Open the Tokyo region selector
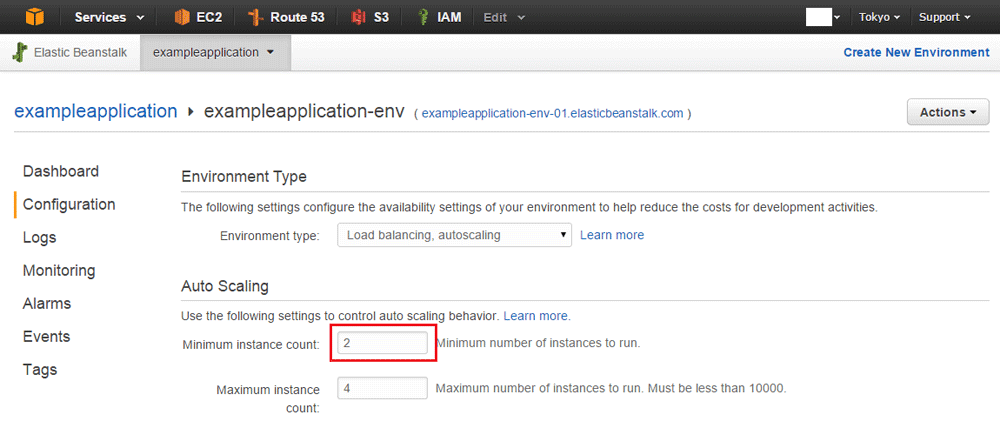The height and width of the screenshot is (428, 1000). point(879,17)
